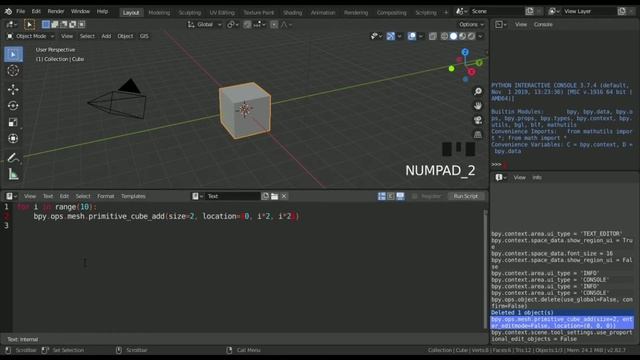Image resolution: width=640 pixels, height=360 pixels.
Task: Toggle snapping magnet icon
Action: point(247,24)
